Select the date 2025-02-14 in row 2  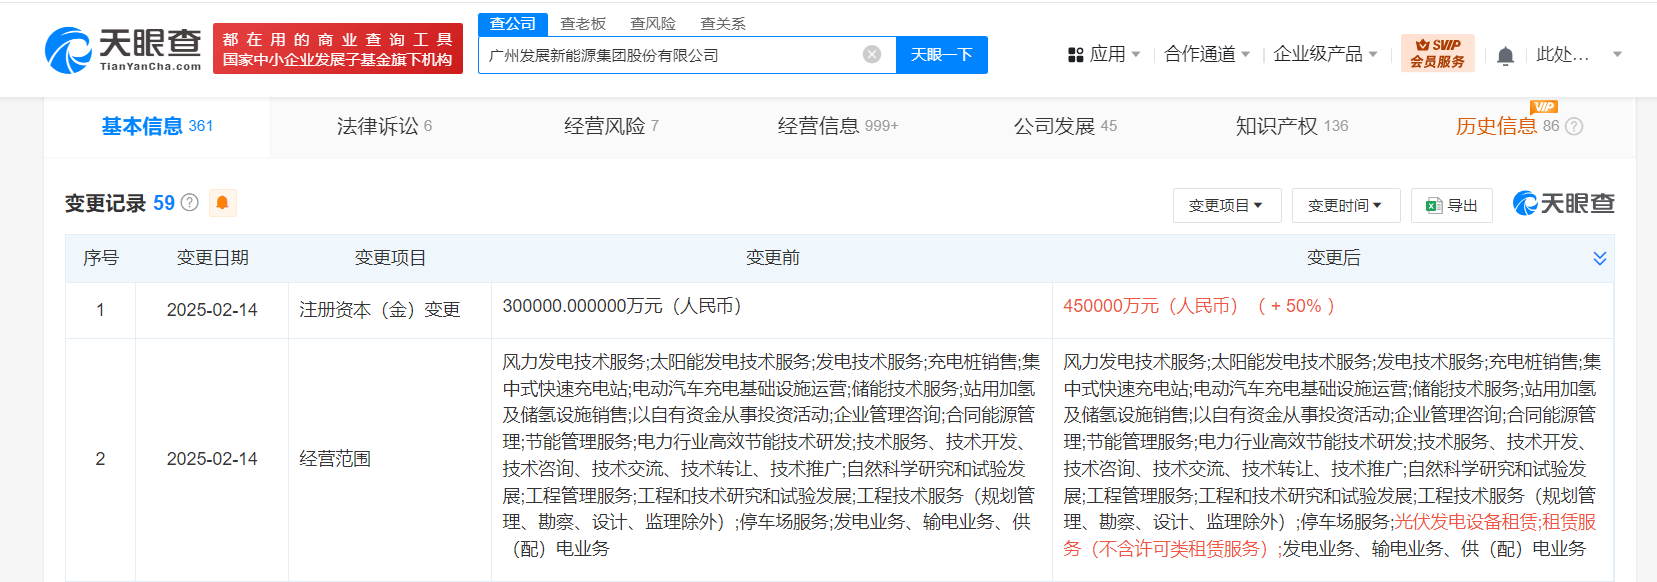(x=212, y=459)
